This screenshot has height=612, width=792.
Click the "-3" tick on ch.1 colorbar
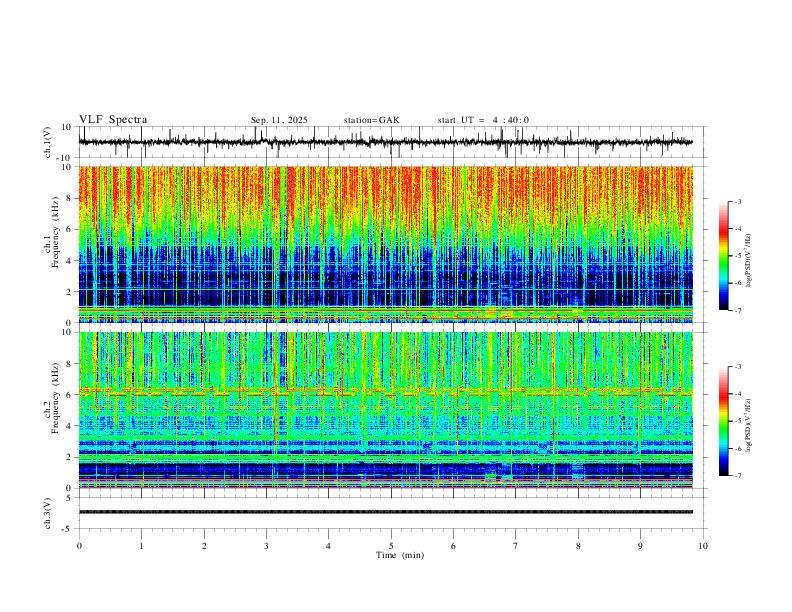coord(737,201)
